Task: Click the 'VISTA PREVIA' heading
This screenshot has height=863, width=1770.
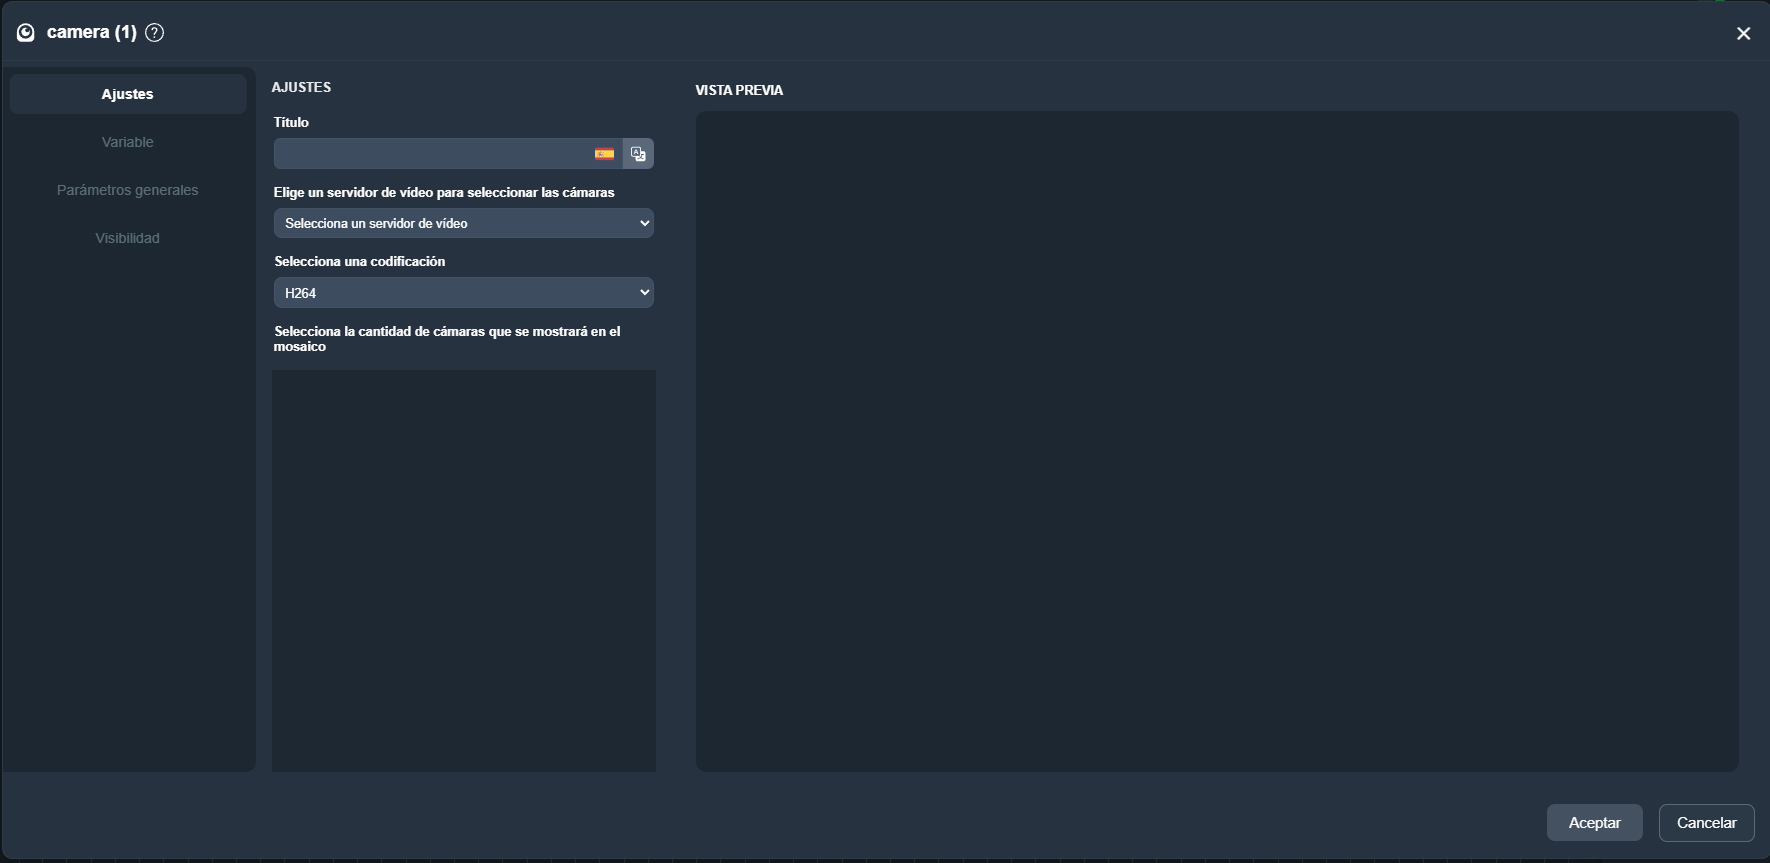Action: [x=739, y=90]
